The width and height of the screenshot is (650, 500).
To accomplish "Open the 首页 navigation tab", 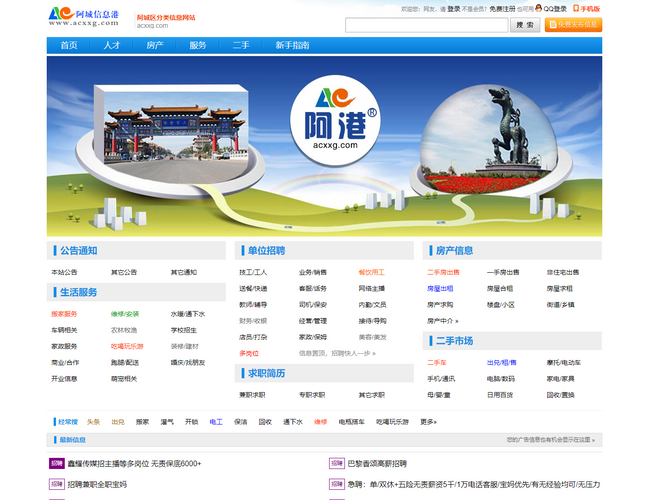I will pos(68,45).
